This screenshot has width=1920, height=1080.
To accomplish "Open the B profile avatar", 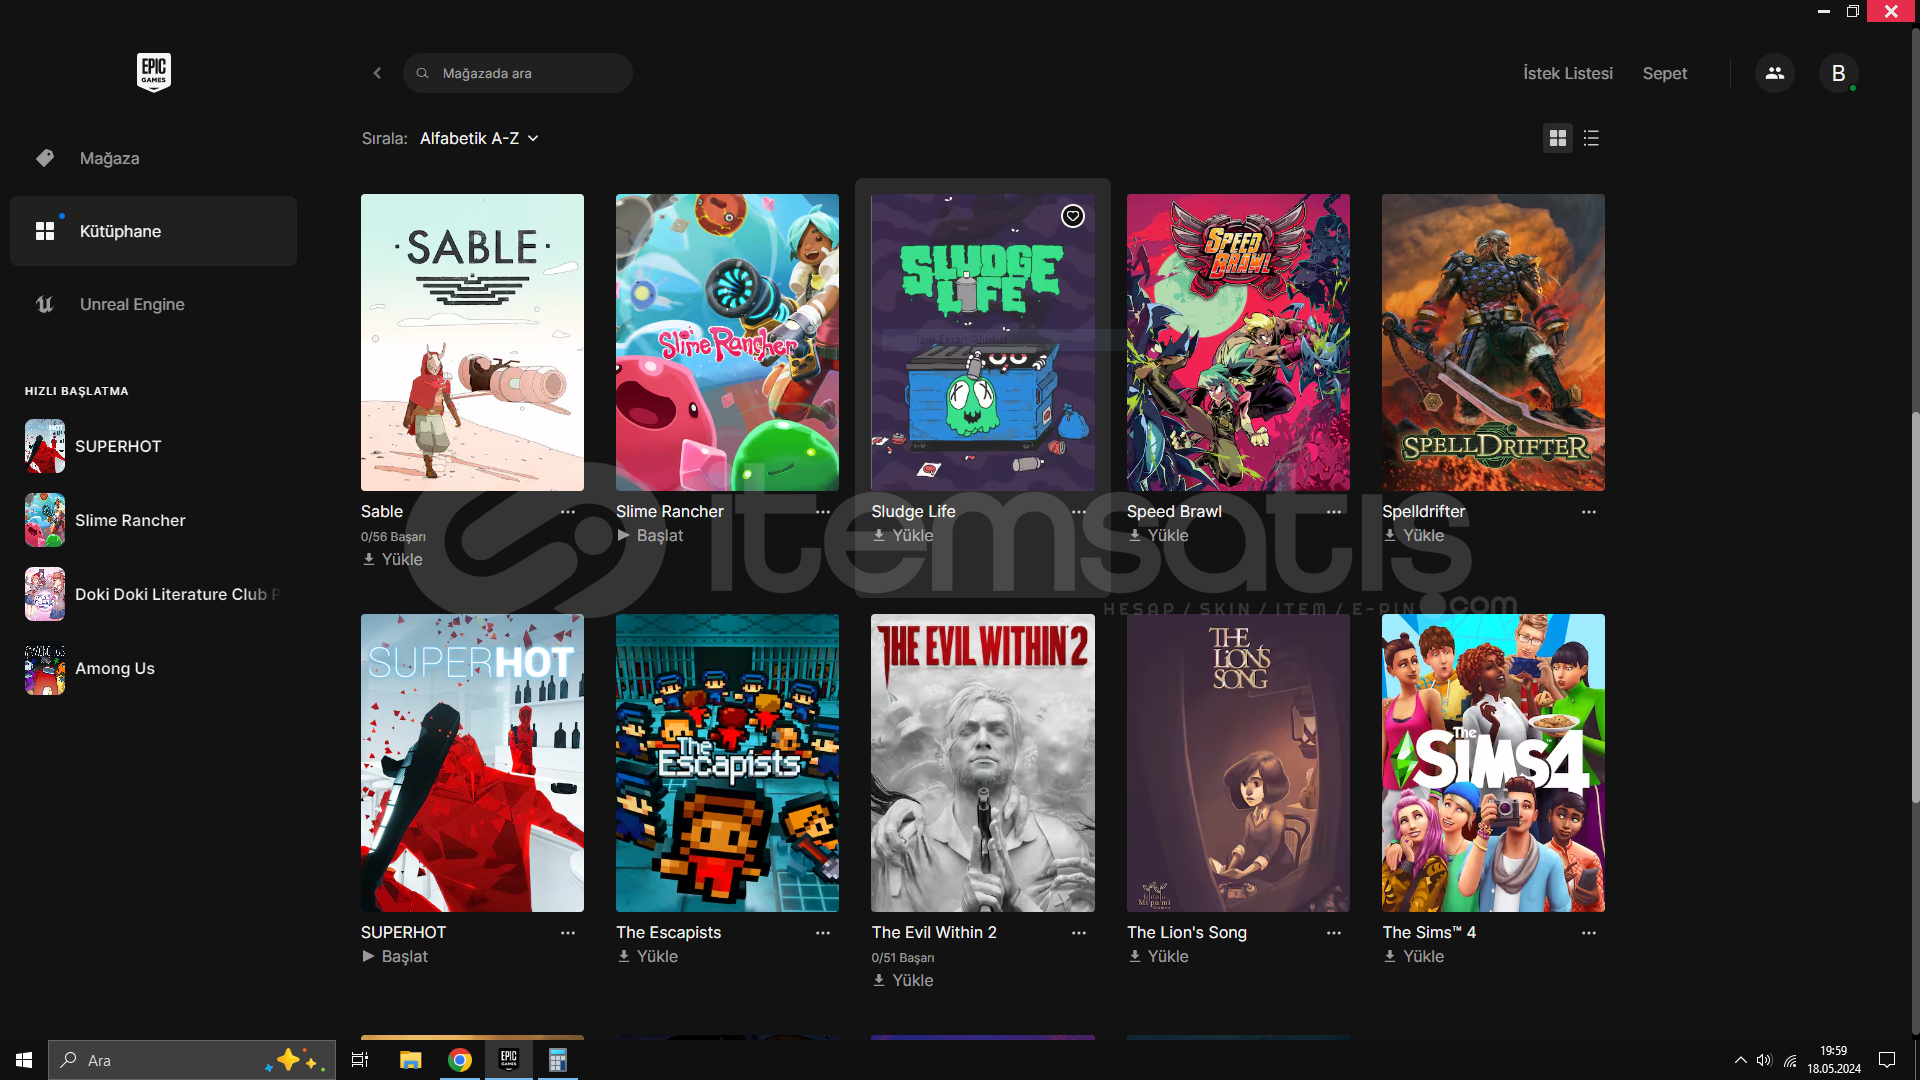I will point(1838,73).
